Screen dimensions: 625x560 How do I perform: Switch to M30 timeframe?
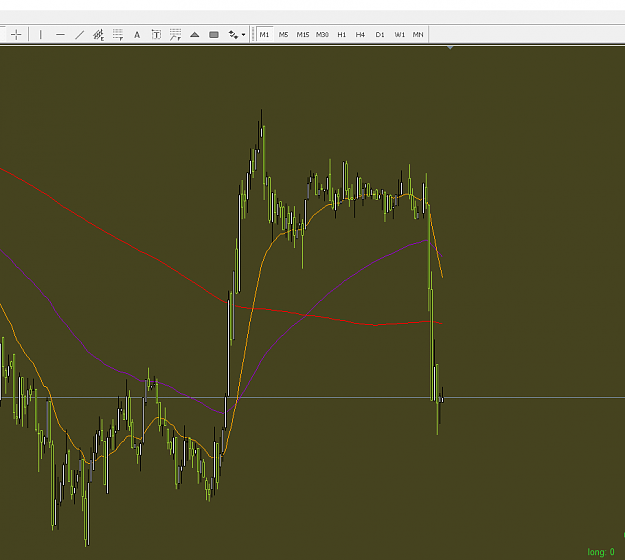(x=322, y=35)
